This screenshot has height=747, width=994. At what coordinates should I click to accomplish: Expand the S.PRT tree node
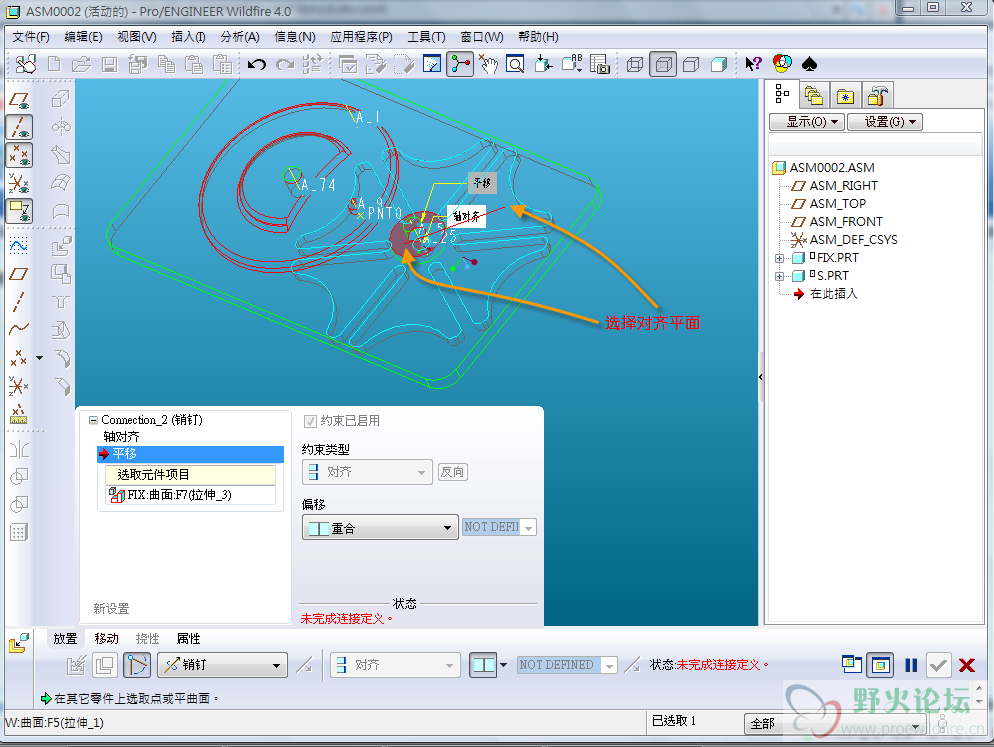tap(779, 276)
